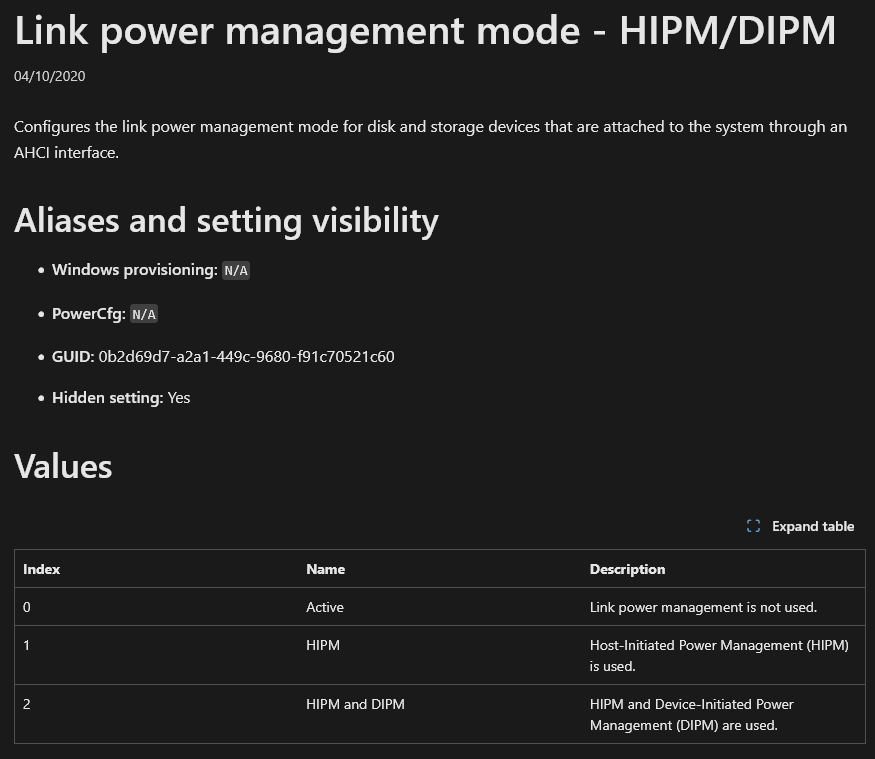Click the date 04/10/2020

pos(50,76)
